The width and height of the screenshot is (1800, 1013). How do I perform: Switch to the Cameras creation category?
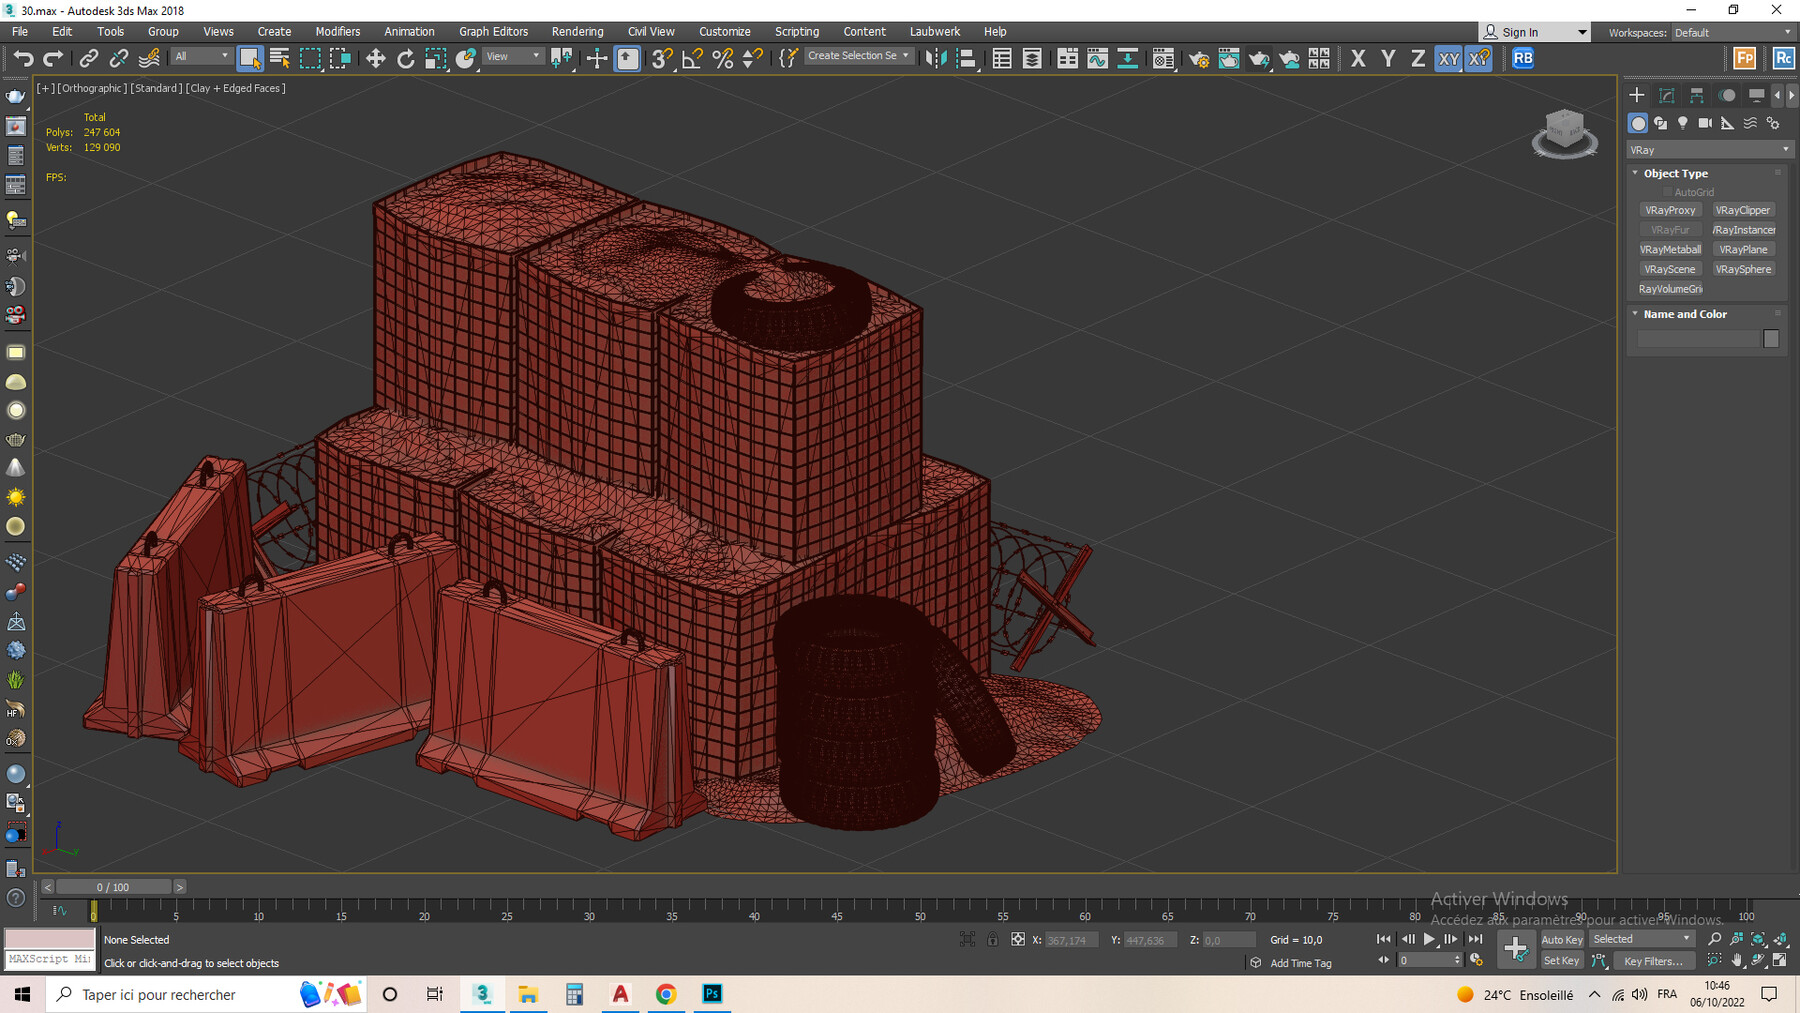(1705, 123)
